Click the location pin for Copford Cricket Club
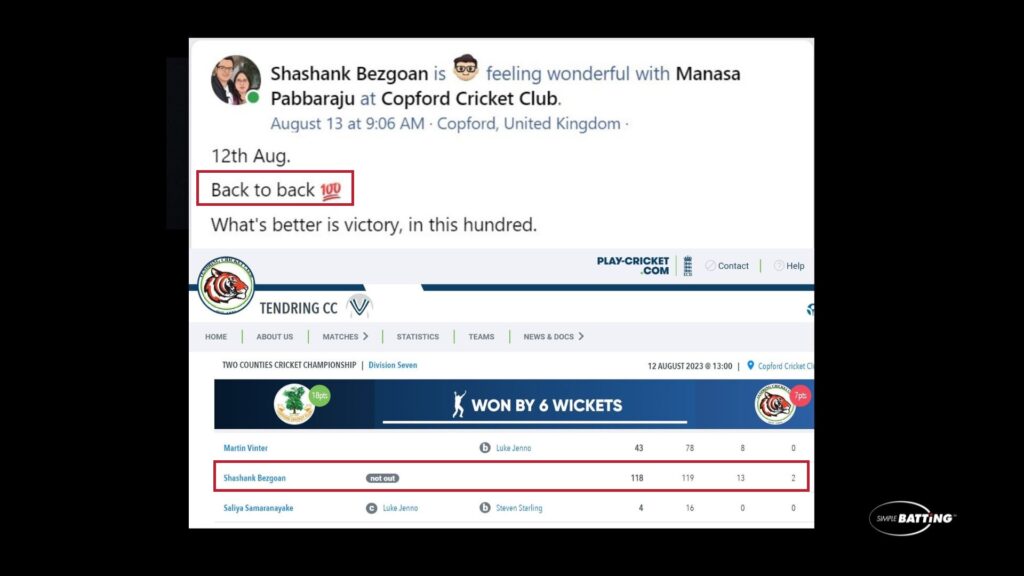The image size is (1024, 576). [750, 366]
